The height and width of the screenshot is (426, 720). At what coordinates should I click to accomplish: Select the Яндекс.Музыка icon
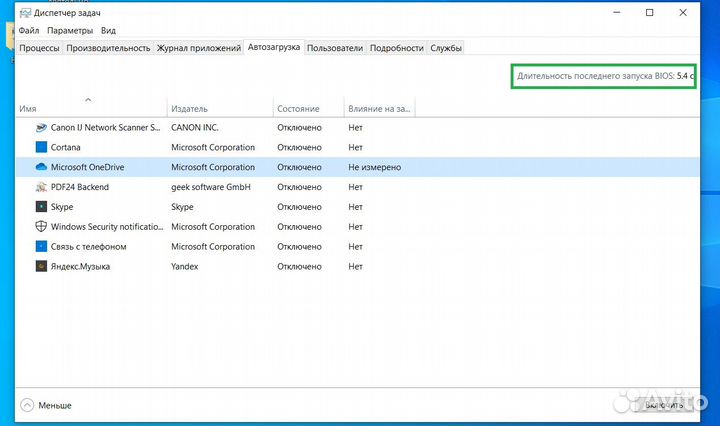(41, 267)
